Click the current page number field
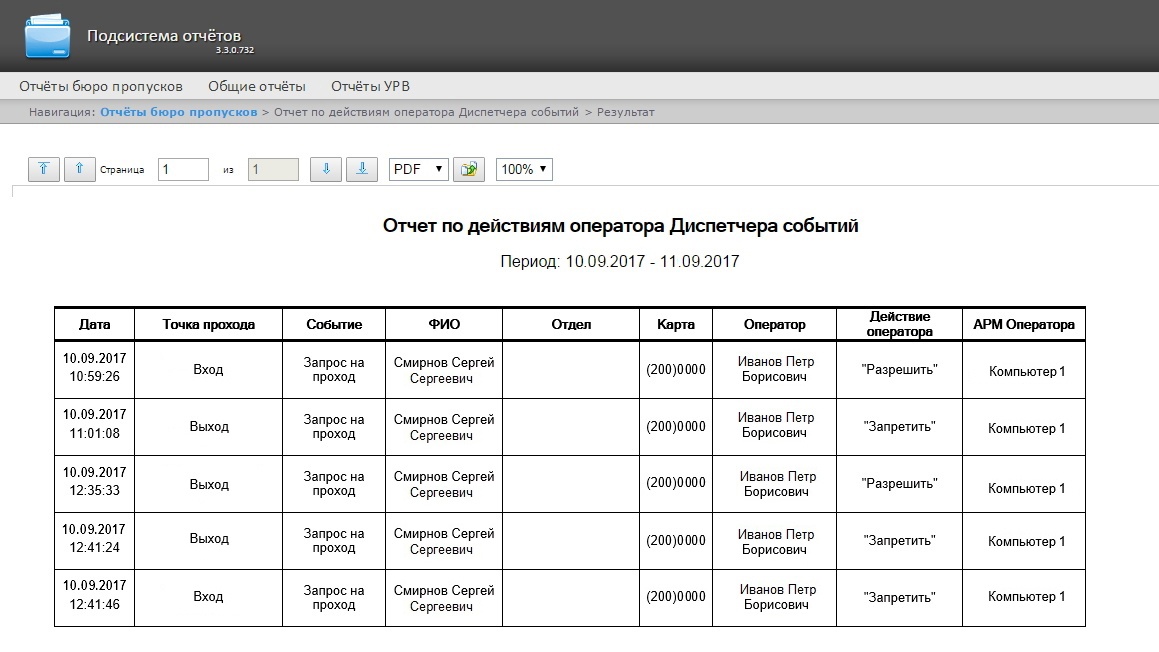This screenshot has width=1159, height=652. coord(183,170)
